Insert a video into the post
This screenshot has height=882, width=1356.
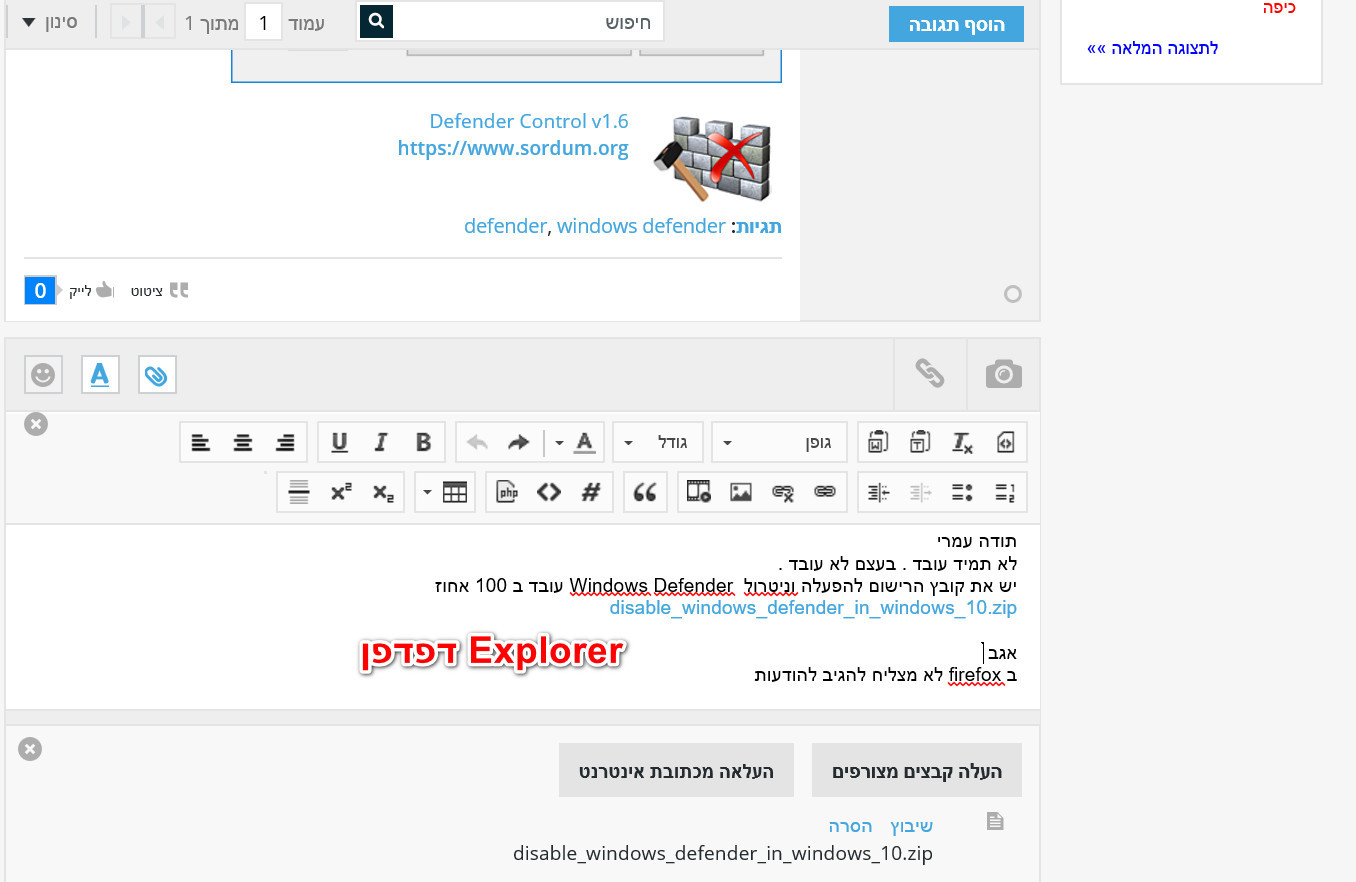coord(699,492)
